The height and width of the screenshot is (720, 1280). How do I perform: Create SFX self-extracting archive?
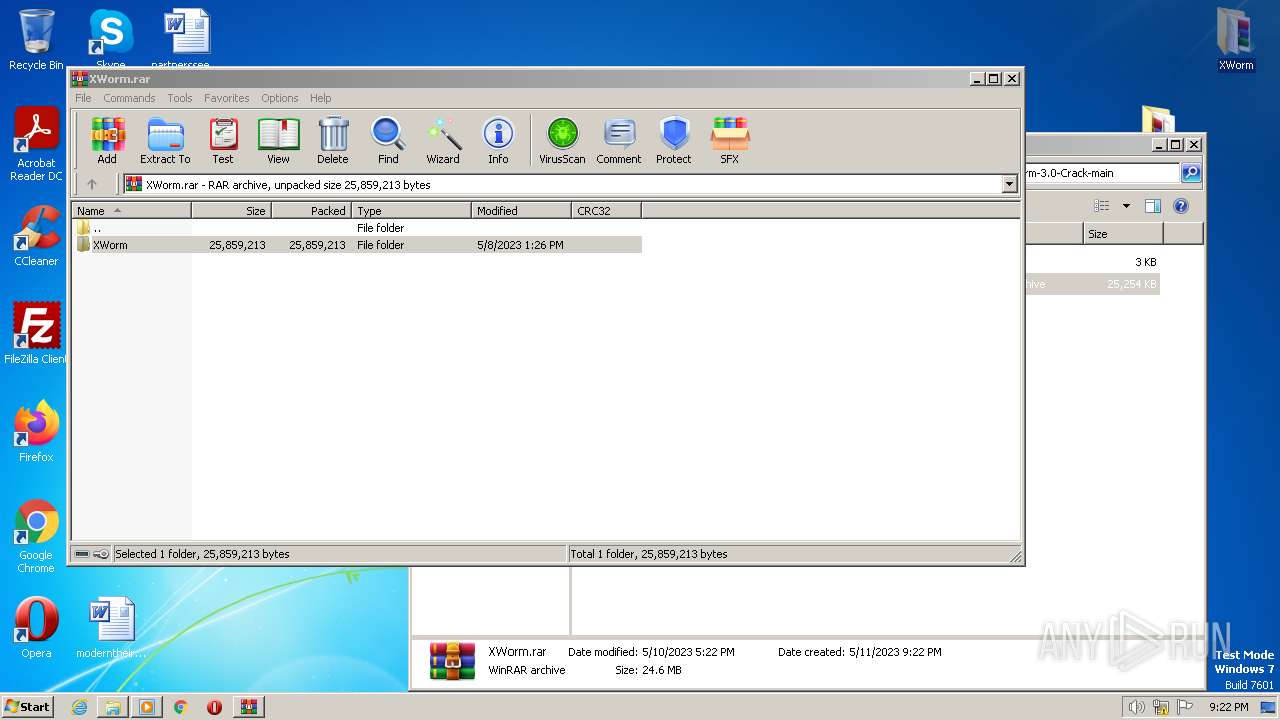[730, 140]
